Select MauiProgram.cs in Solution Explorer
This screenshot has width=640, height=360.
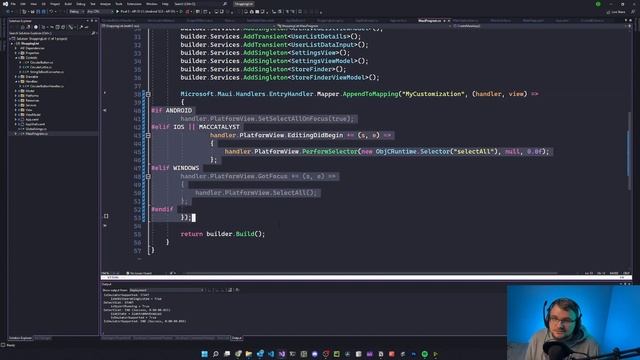pyautogui.click(x=36, y=133)
